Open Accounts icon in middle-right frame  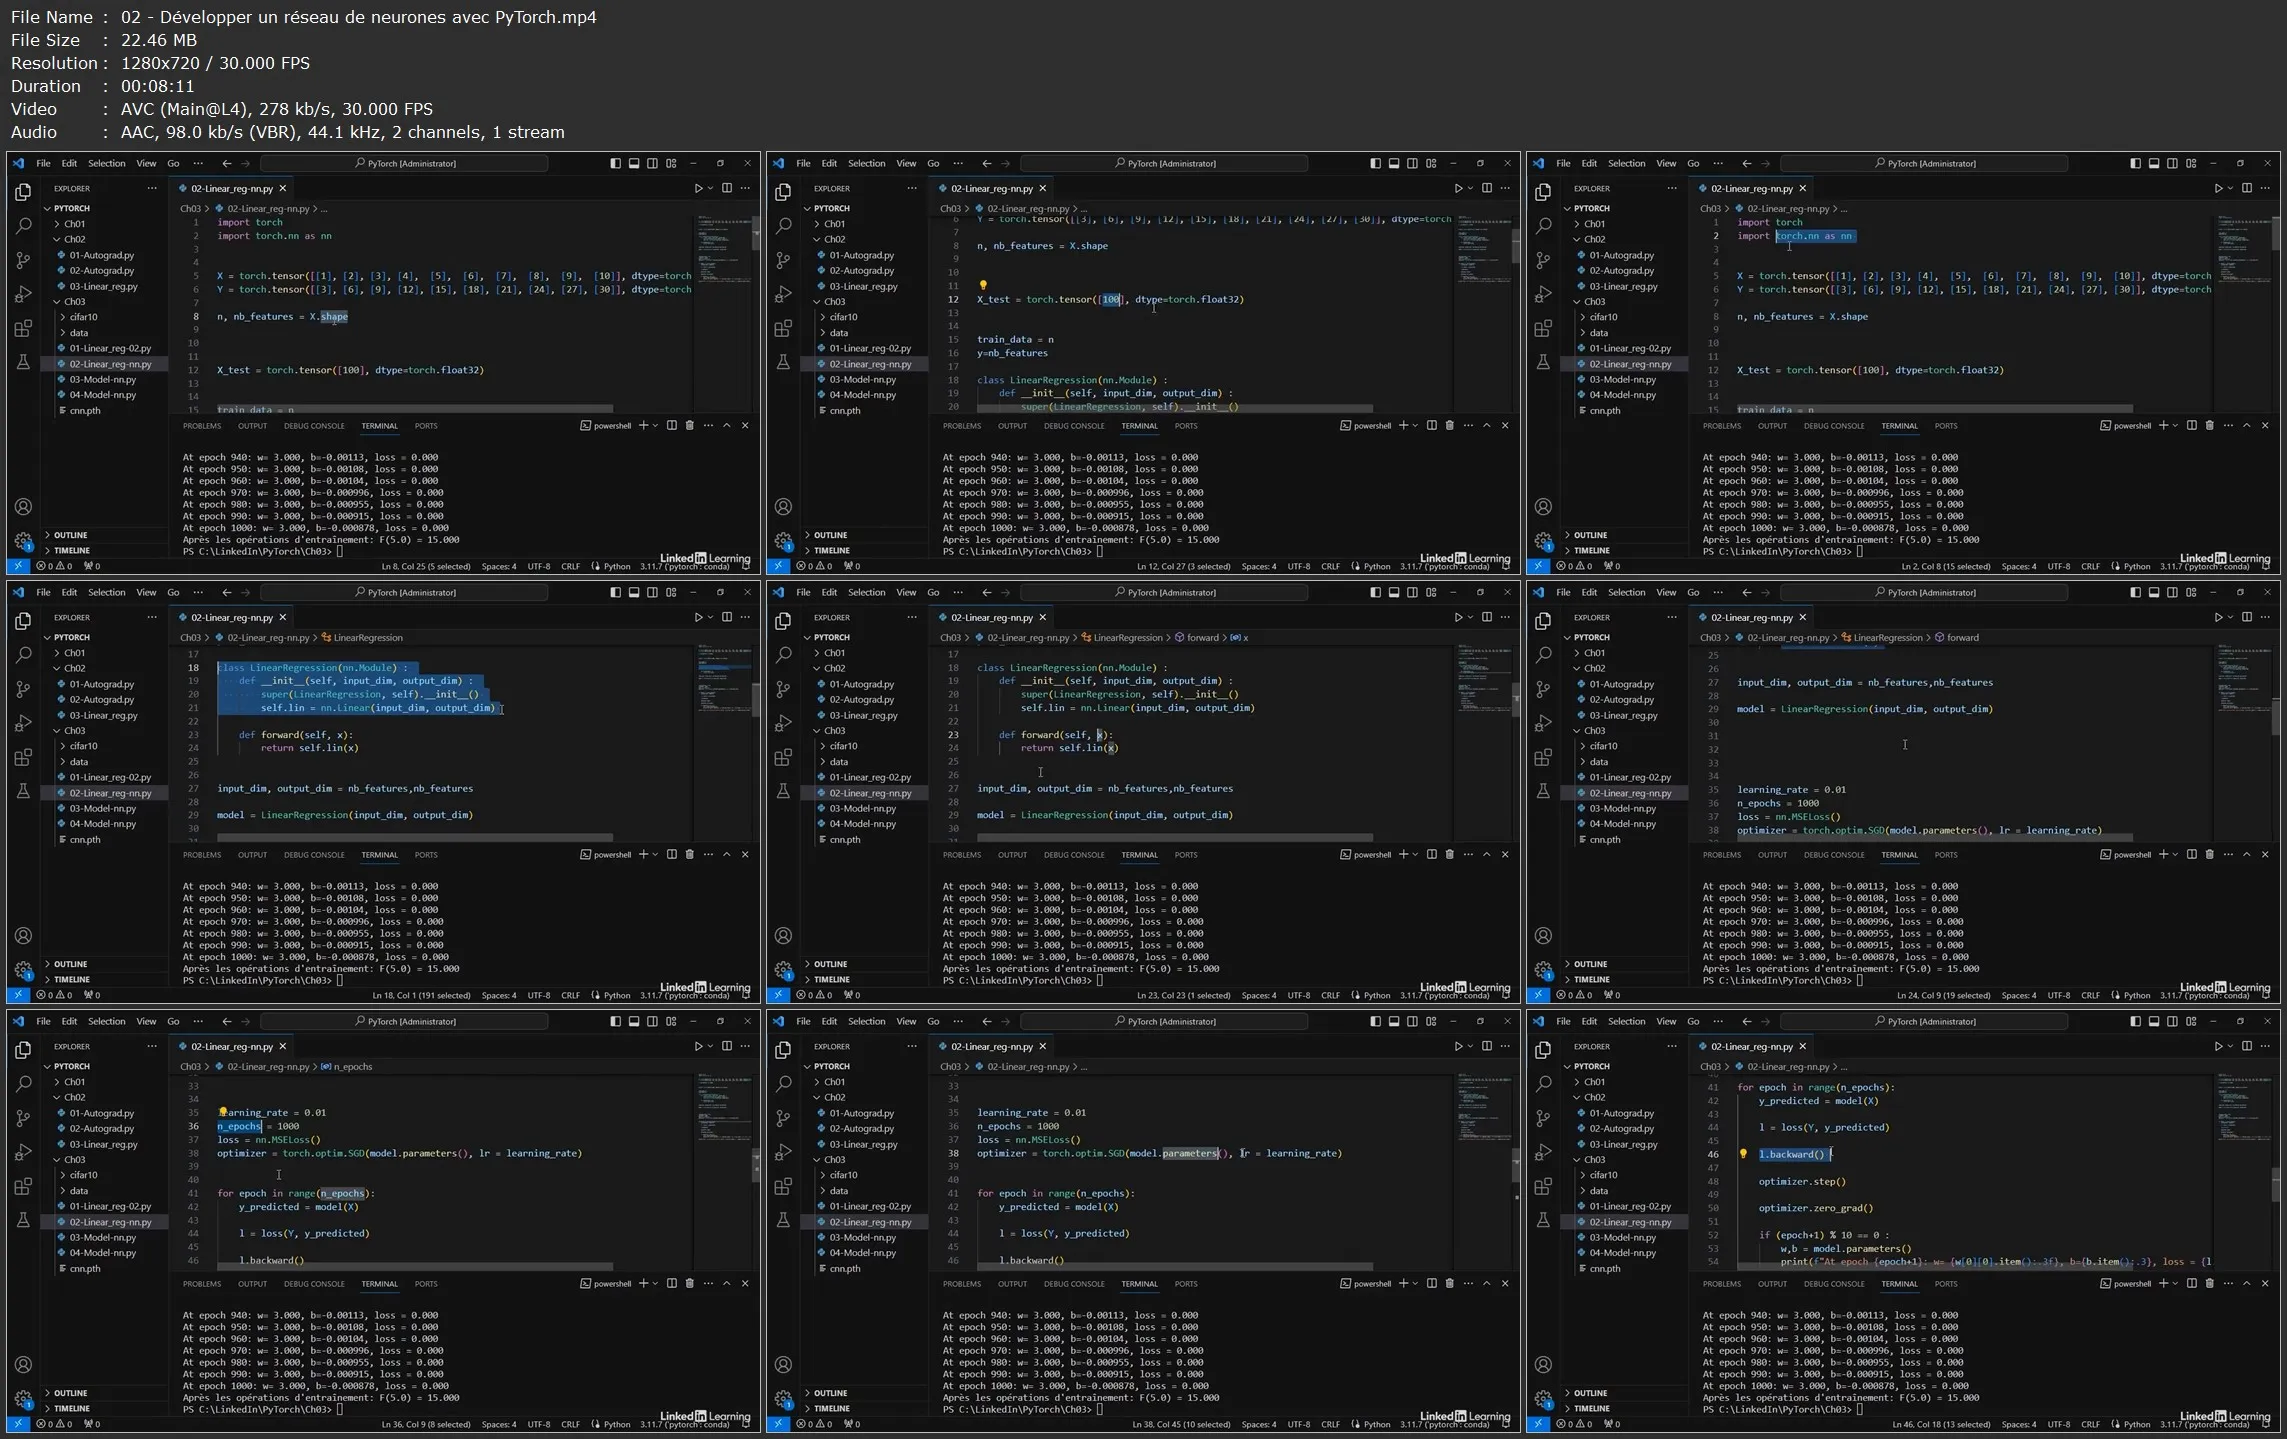tap(1543, 936)
